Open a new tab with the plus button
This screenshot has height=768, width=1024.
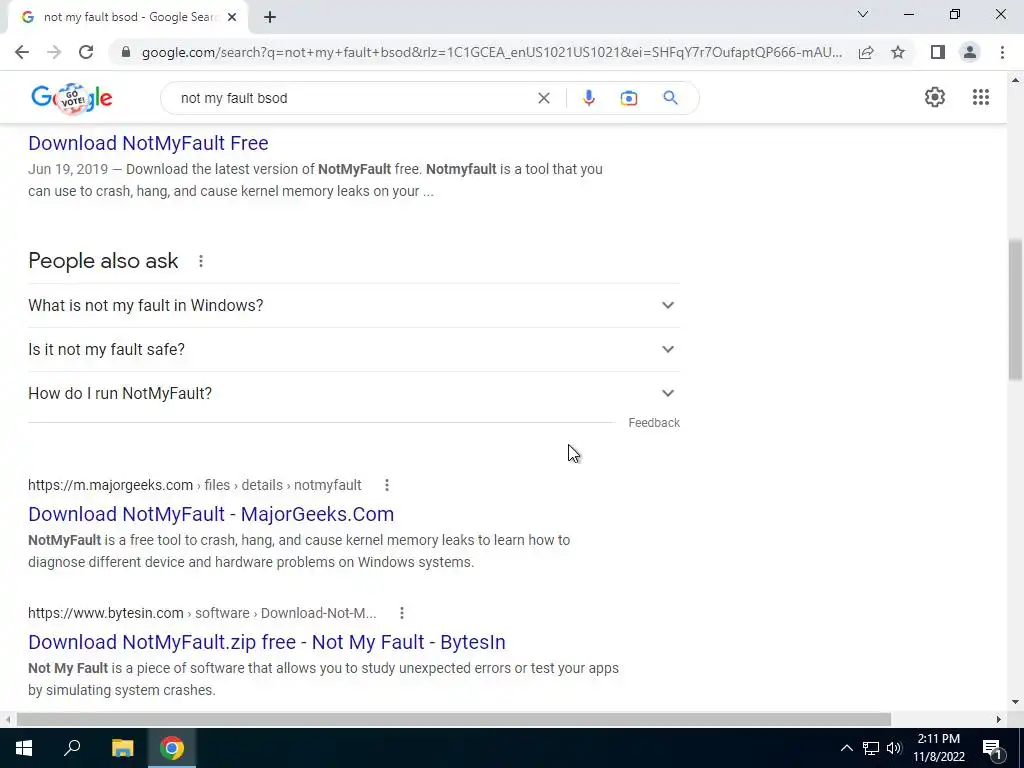(x=270, y=17)
